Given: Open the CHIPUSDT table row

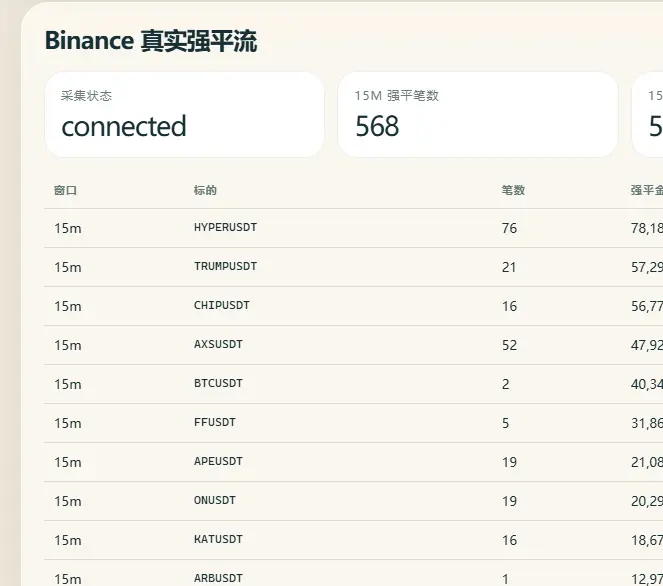Looking at the screenshot, I should click(353, 306).
